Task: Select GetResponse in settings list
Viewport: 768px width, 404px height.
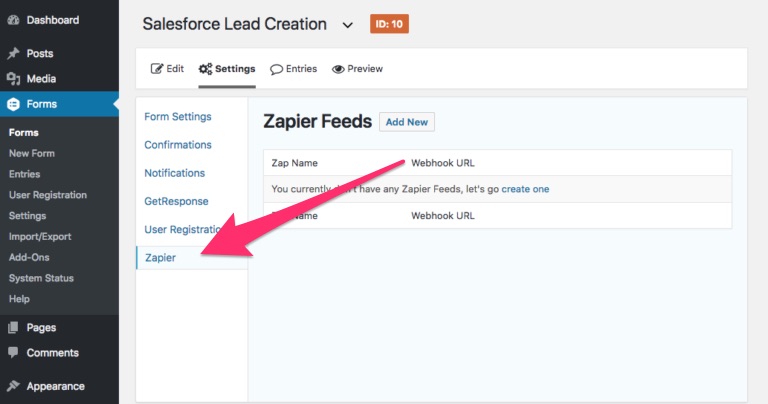Action: tap(176, 201)
